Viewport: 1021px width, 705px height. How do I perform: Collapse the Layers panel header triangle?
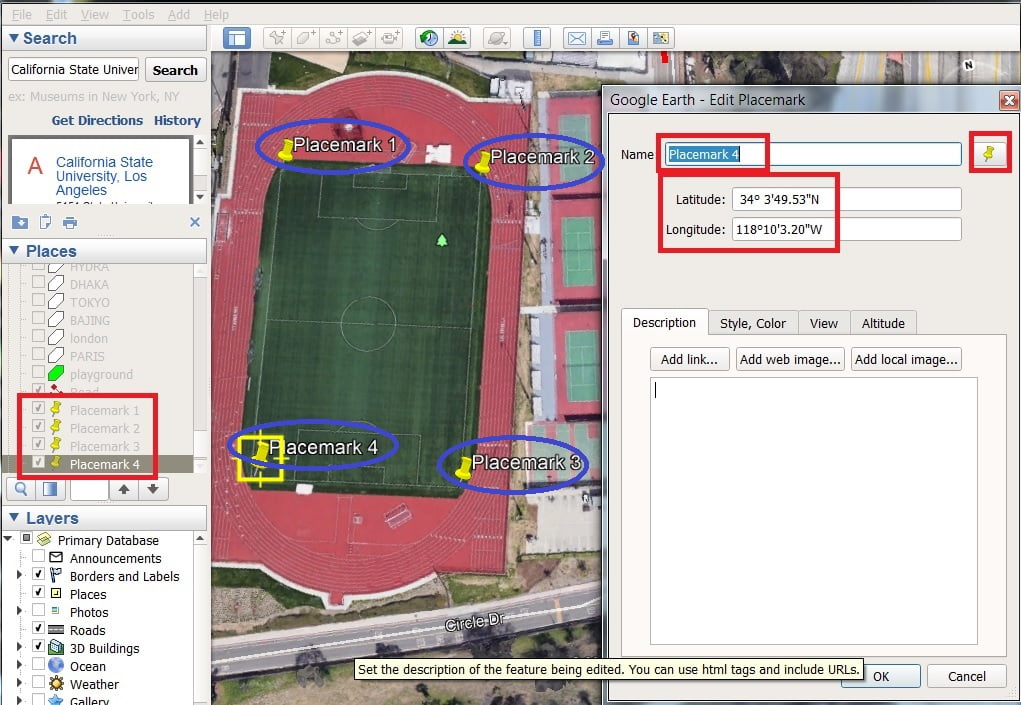[x=14, y=518]
